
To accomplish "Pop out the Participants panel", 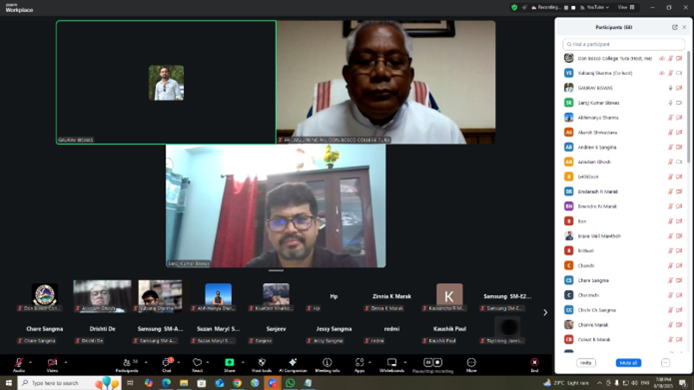I will [x=675, y=27].
